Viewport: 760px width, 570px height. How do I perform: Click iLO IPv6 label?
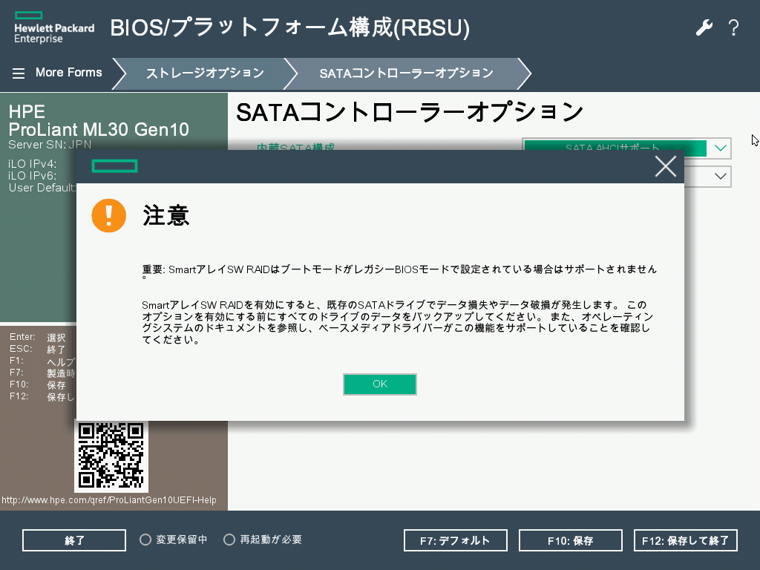32,176
